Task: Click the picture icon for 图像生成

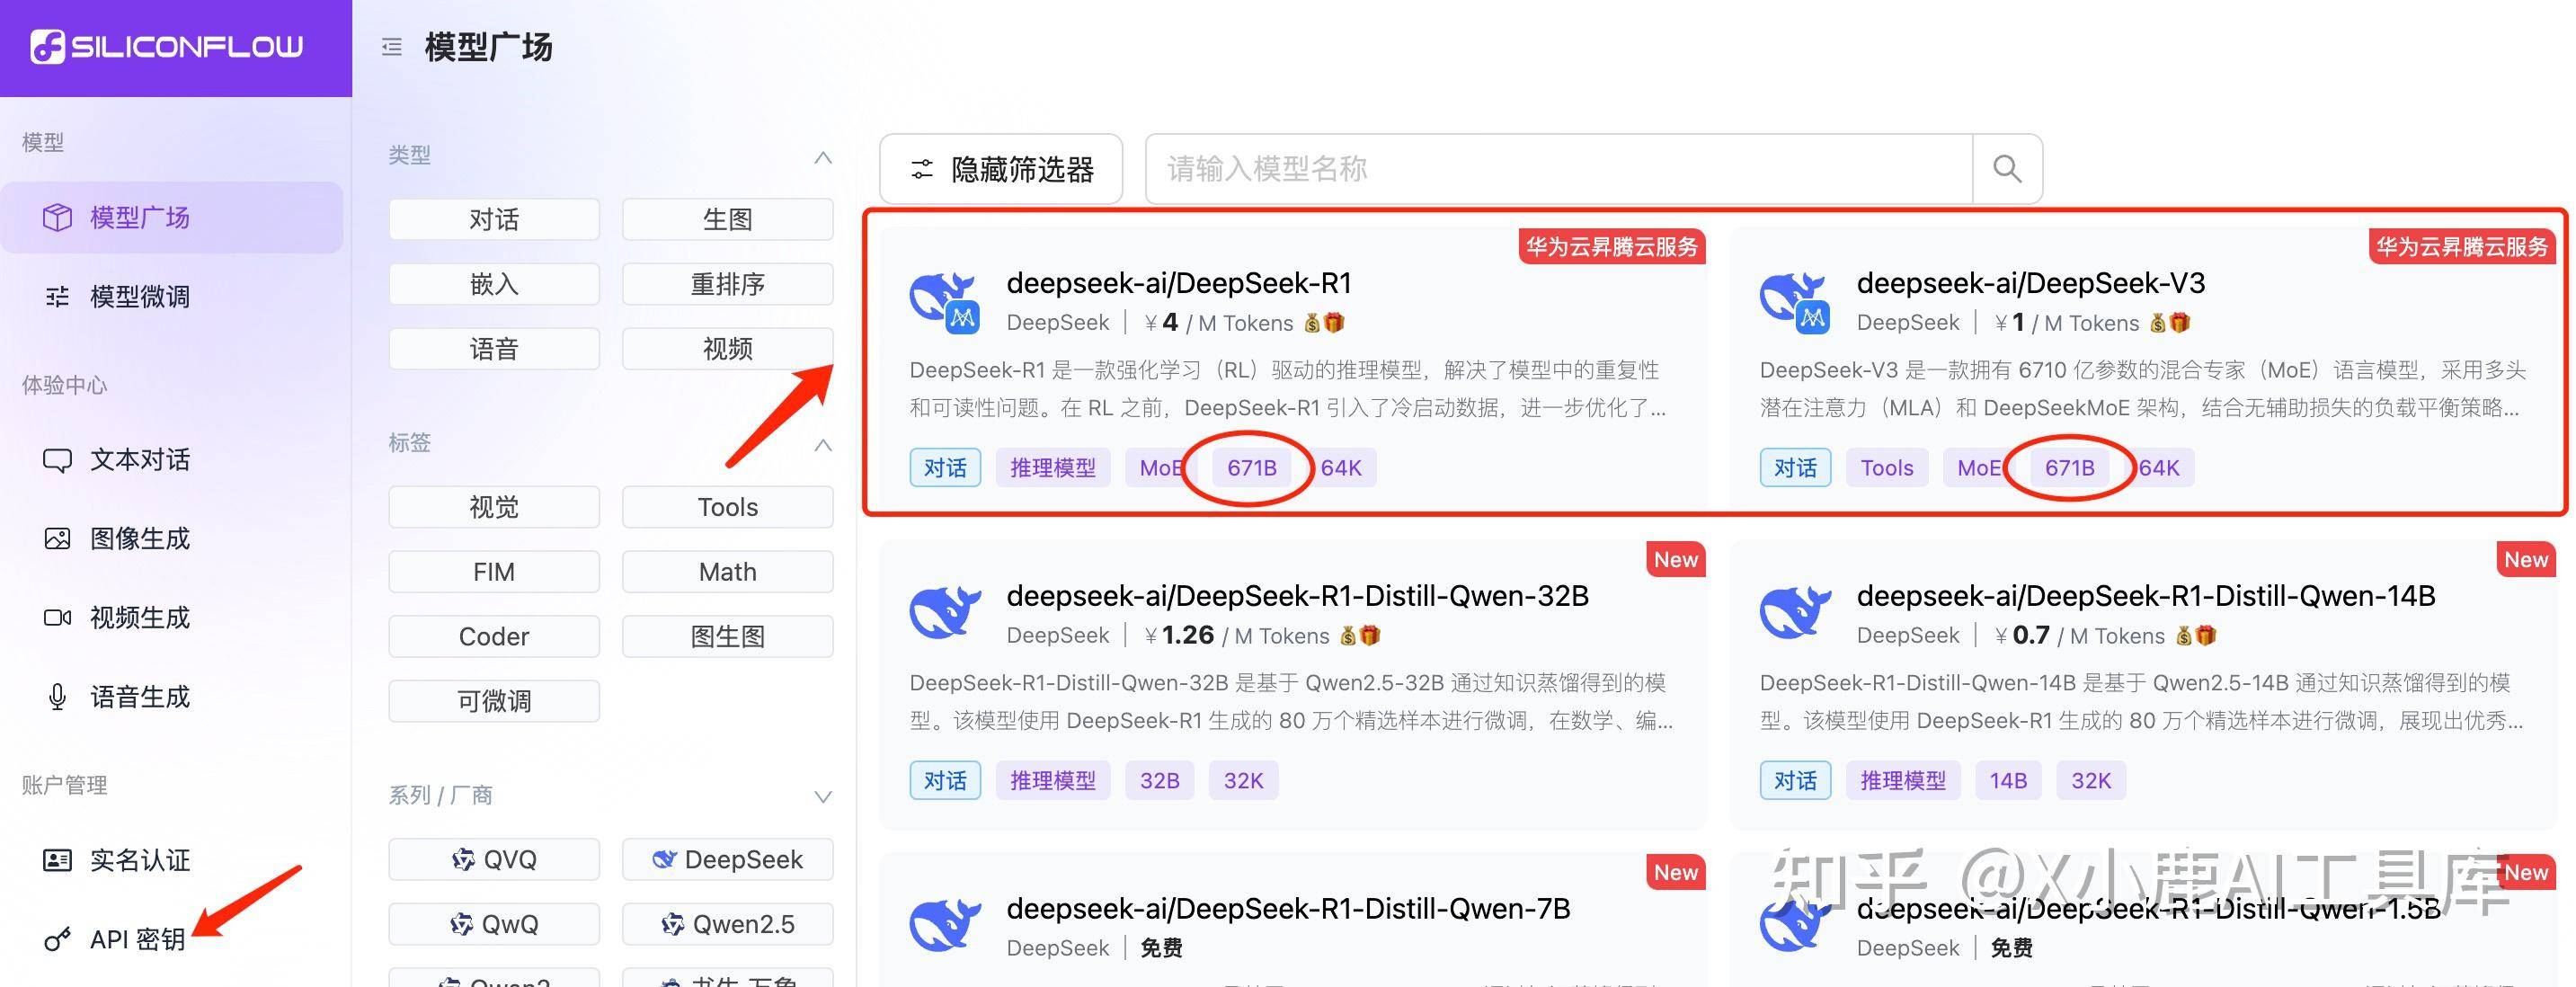Action: tap(57, 538)
